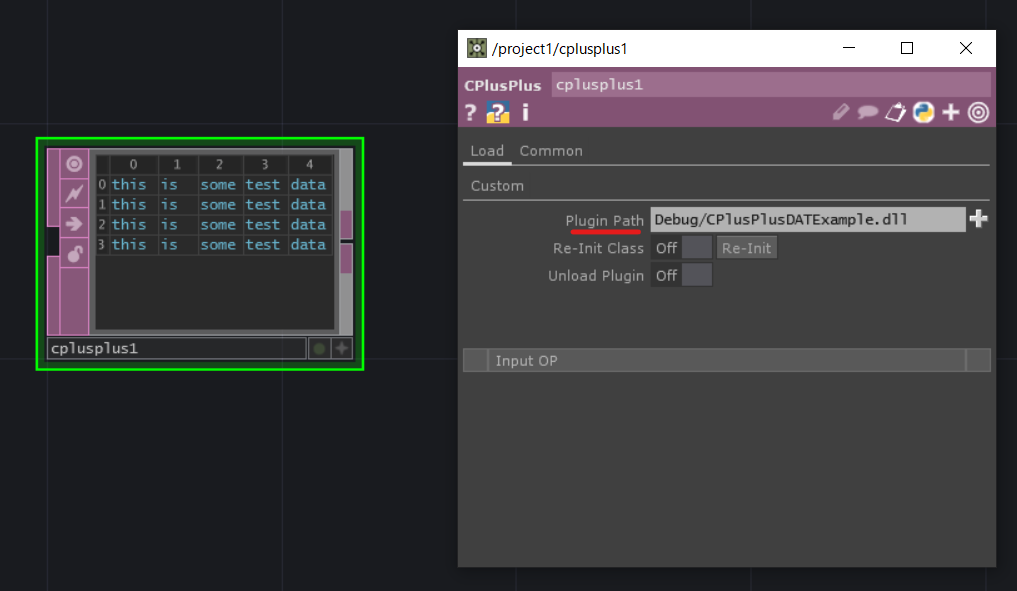Image resolution: width=1017 pixels, height=591 pixels.
Task: Click the Re-Init Class label
Action: coord(598,248)
